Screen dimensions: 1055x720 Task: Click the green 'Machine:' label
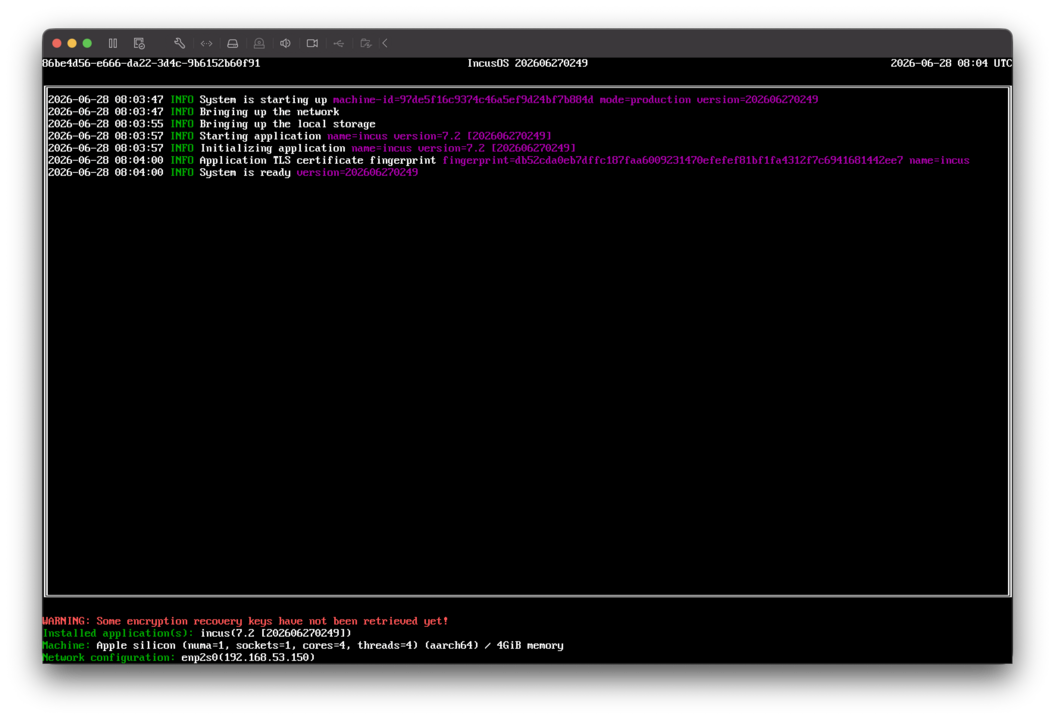point(66,645)
